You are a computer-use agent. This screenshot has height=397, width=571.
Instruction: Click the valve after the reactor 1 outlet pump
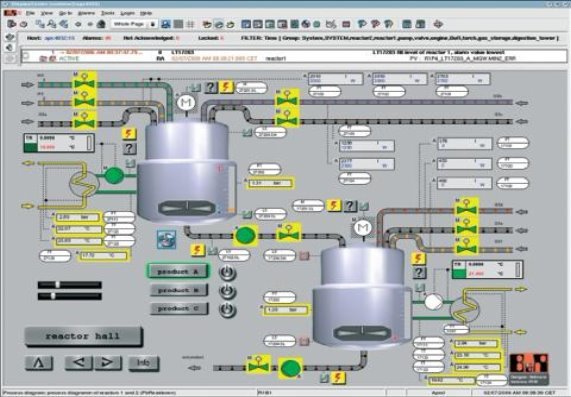tap(288, 233)
